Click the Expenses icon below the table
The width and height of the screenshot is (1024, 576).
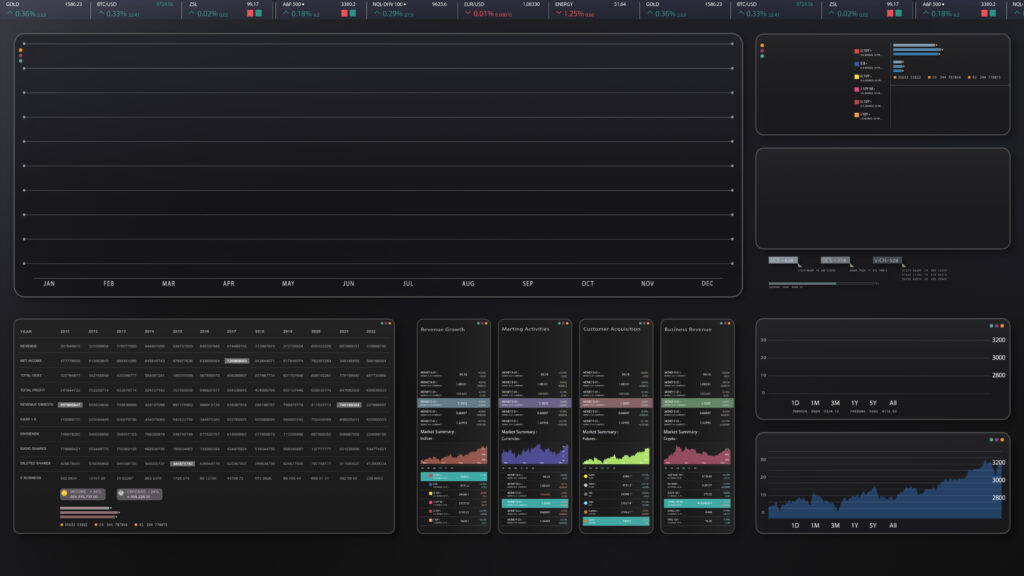pyautogui.click(x=122, y=493)
